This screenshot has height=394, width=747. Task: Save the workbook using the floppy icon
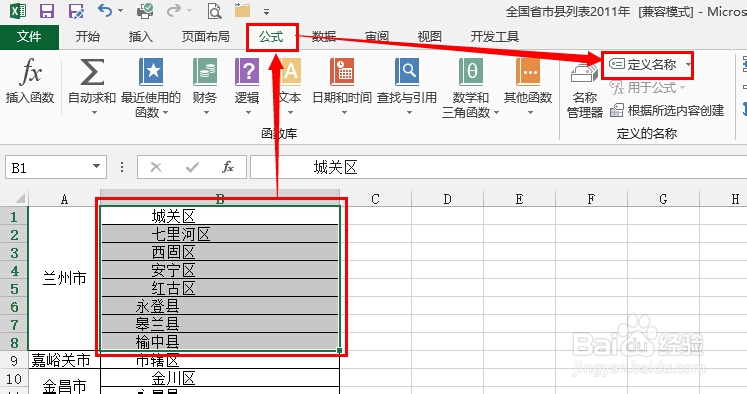tap(47, 10)
